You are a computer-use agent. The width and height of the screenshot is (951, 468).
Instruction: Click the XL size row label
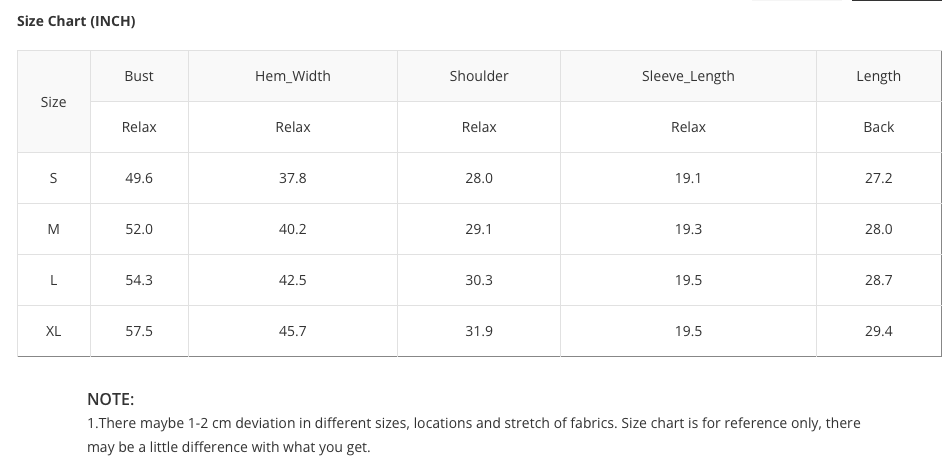pos(53,331)
